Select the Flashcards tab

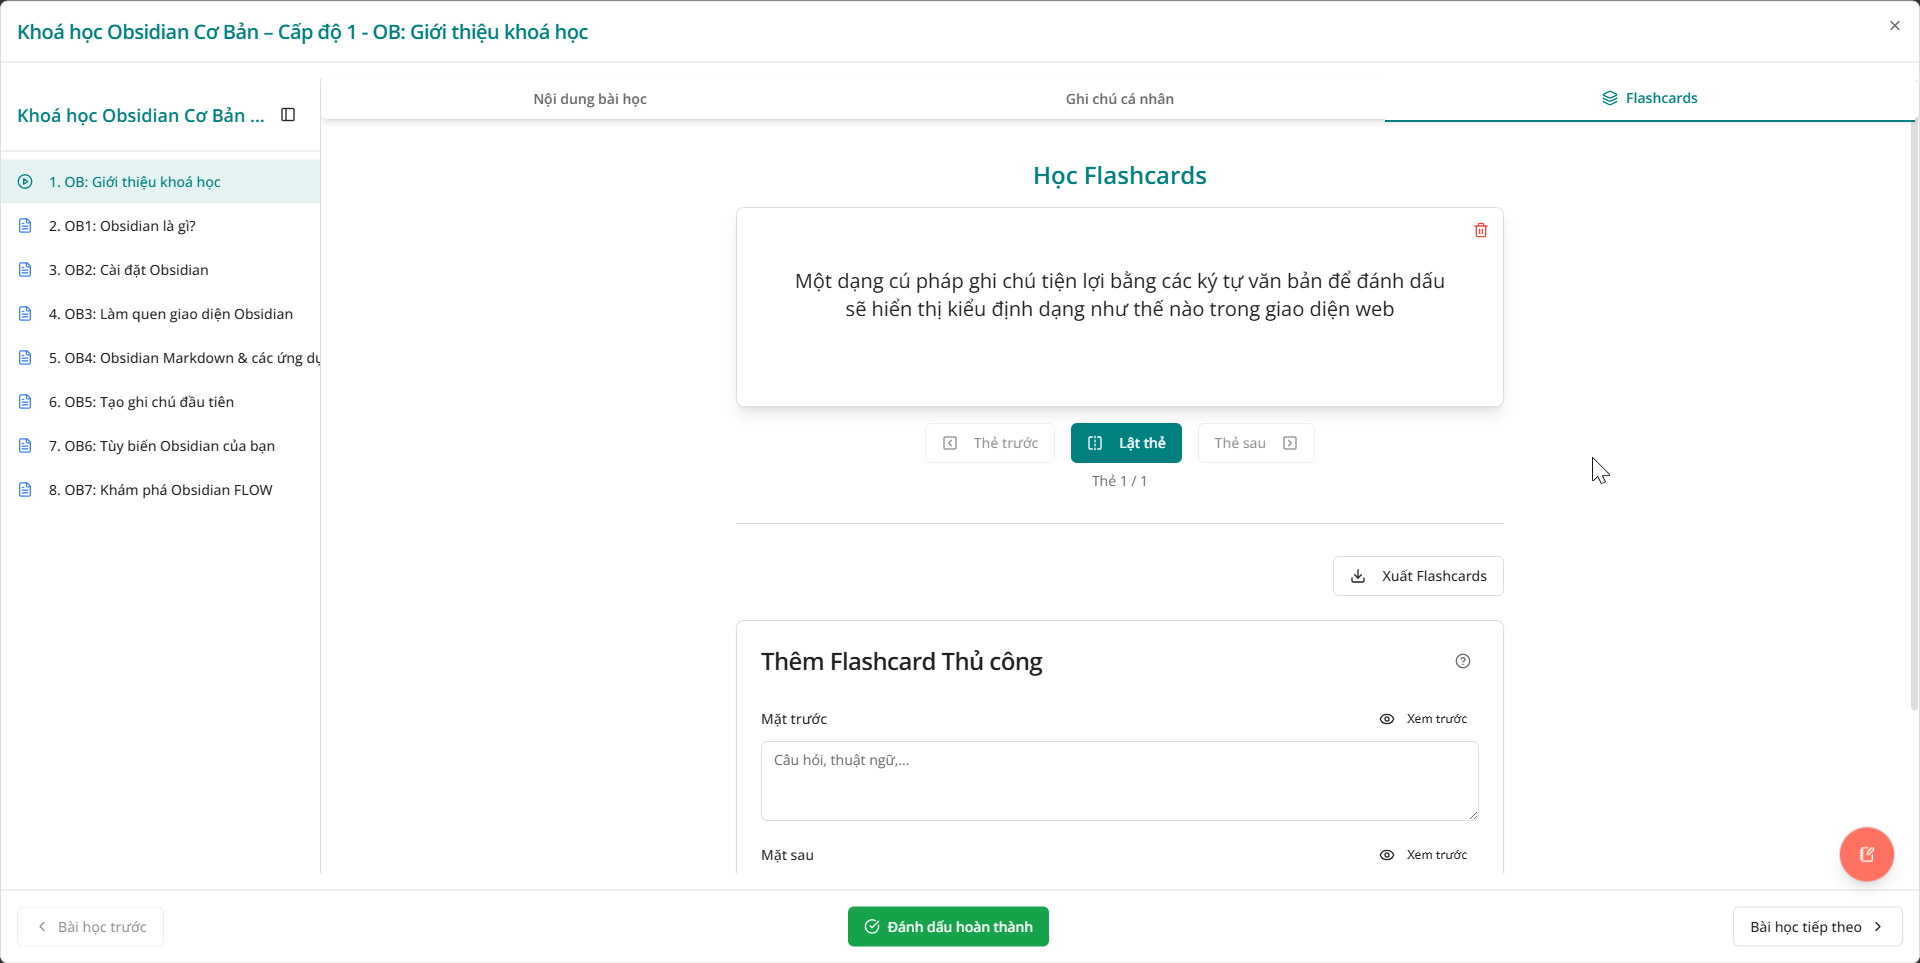[x=1650, y=97]
